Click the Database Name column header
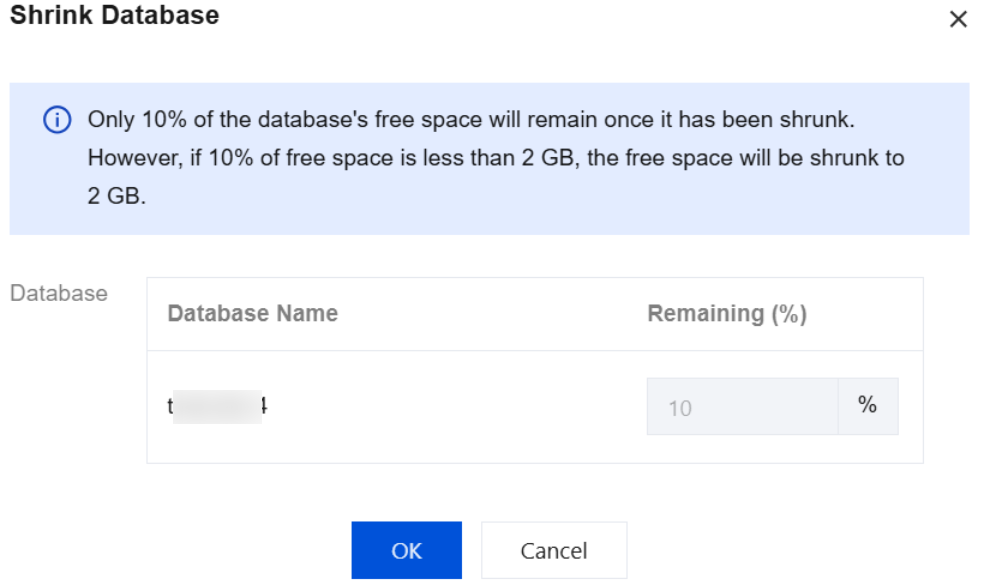Screen dimensions: 981x587 click(x=253, y=314)
